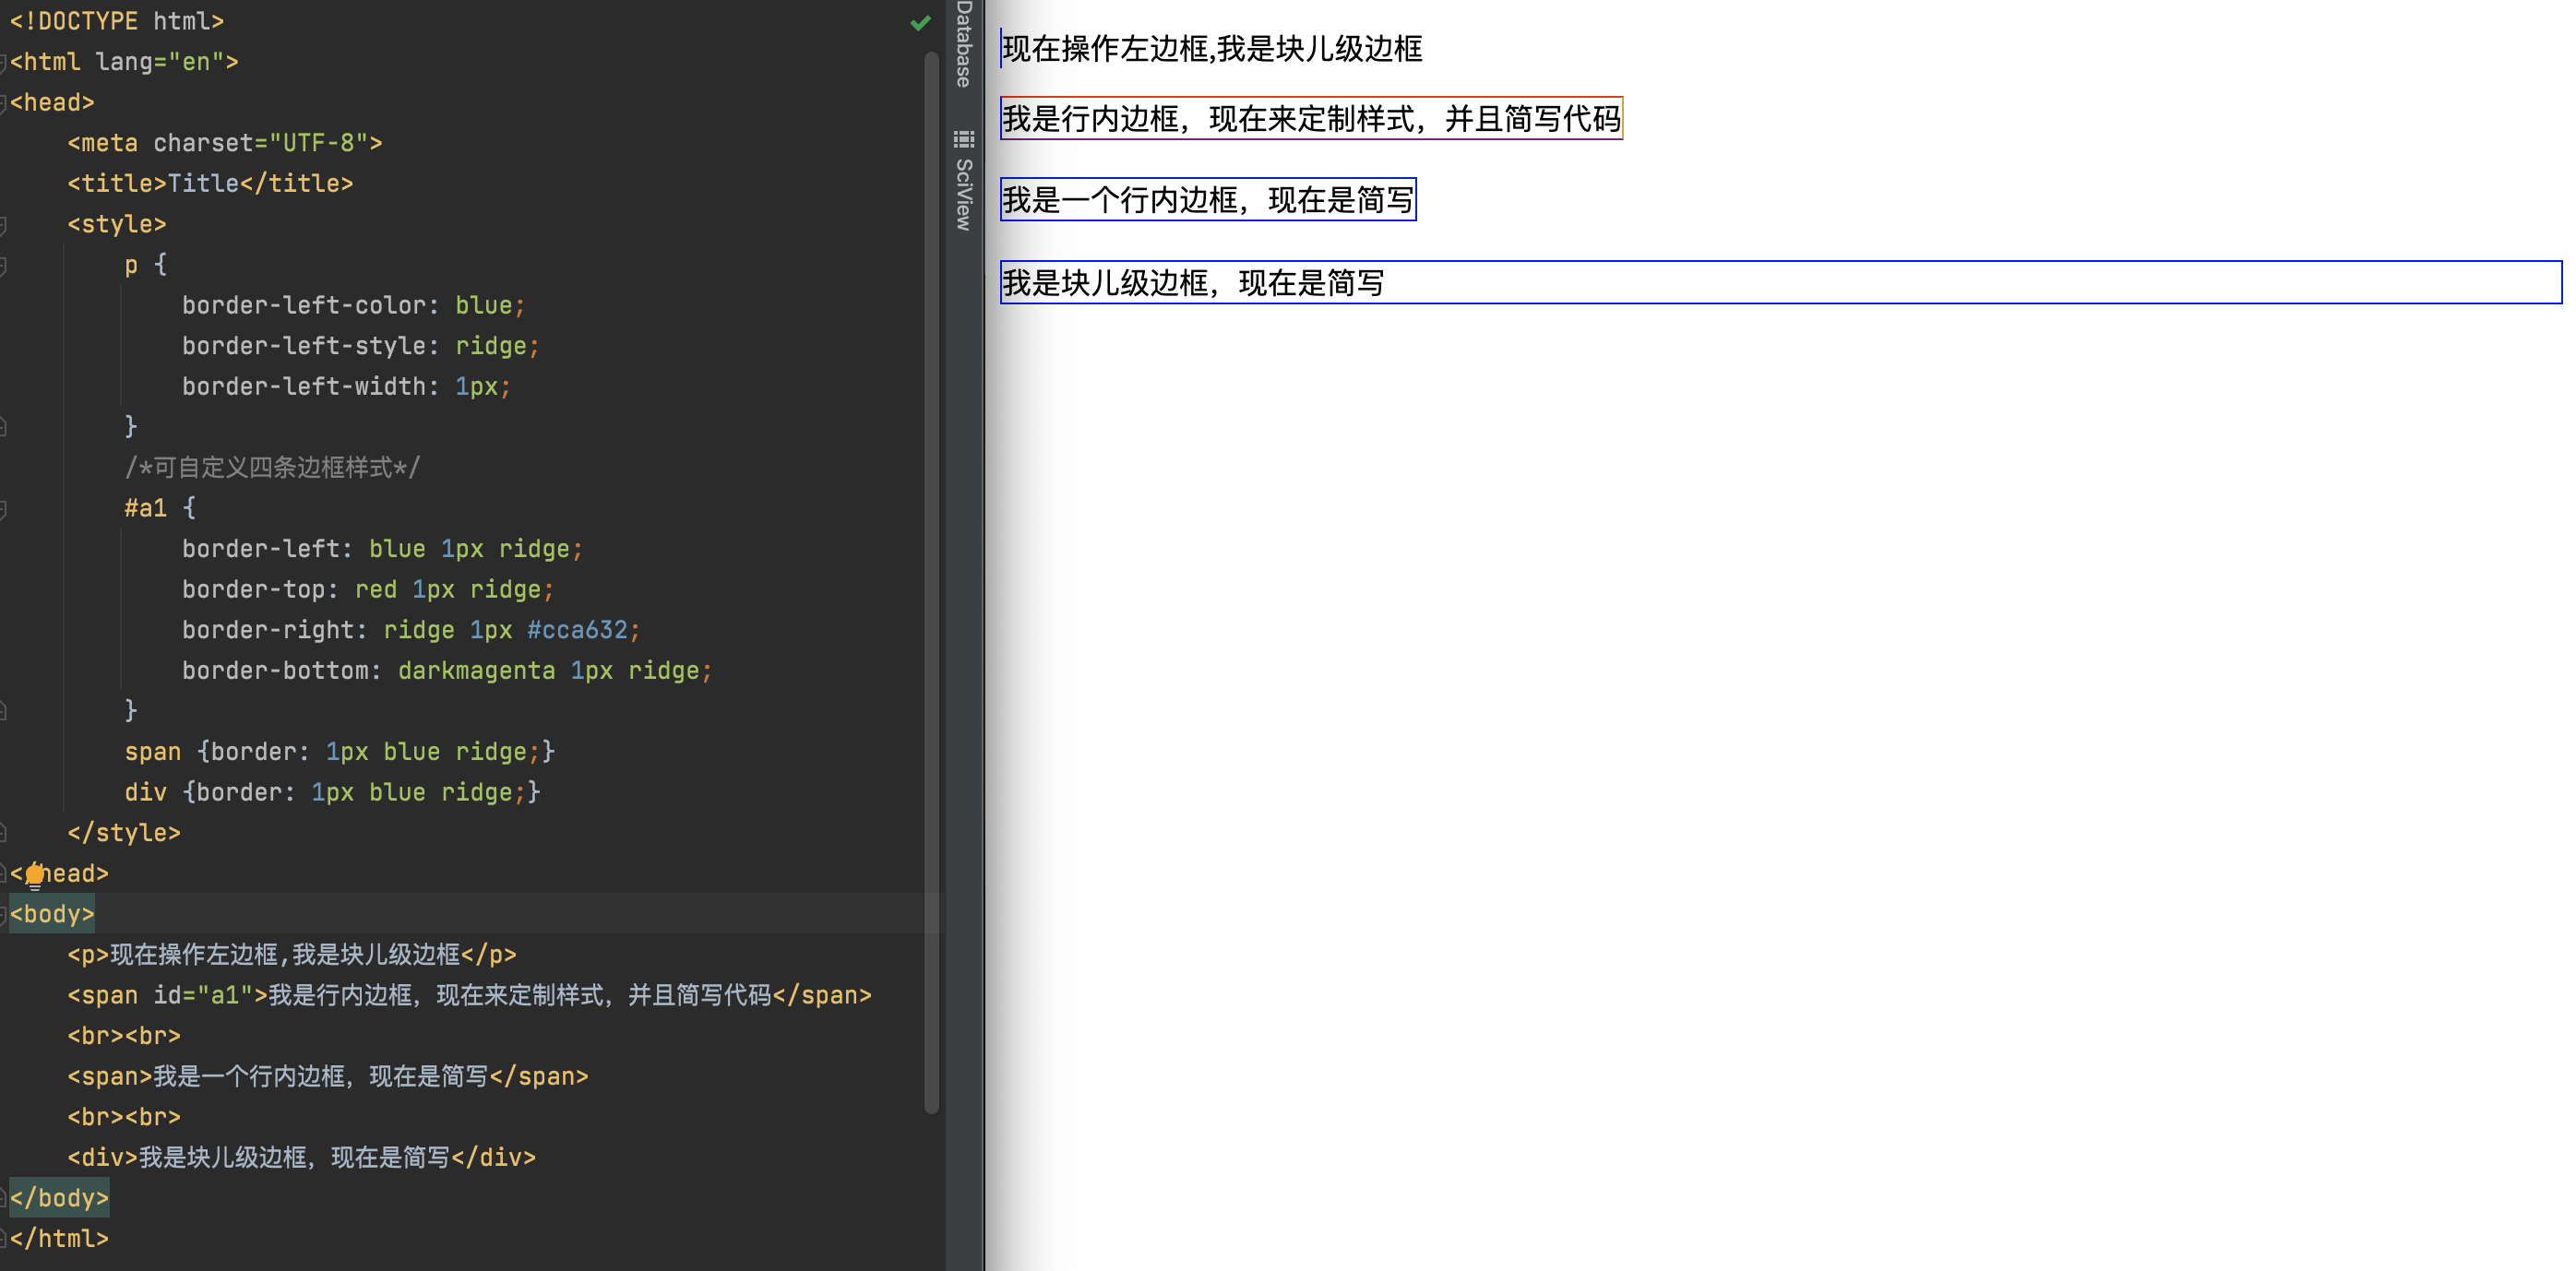Screen dimensions: 2576x1271
Task: Click the span id="a1" code line
Action: click(x=468, y=995)
